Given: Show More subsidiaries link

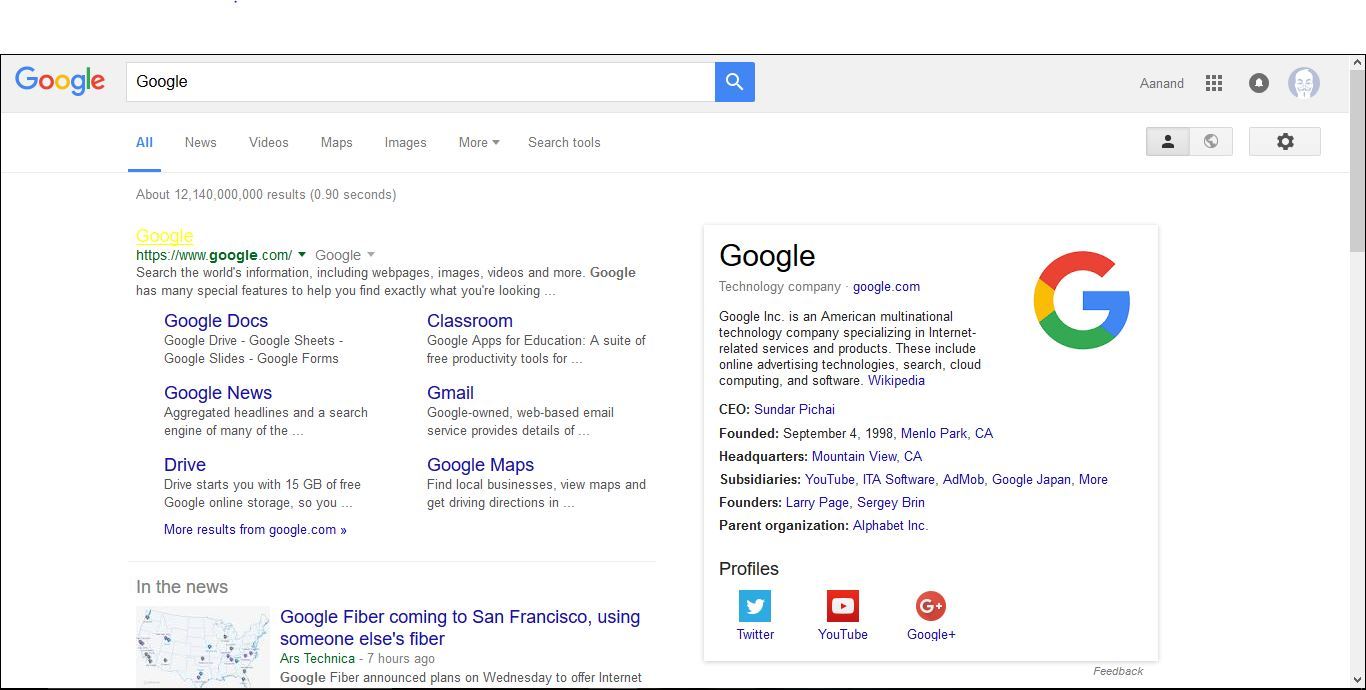Looking at the screenshot, I should (1093, 480).
